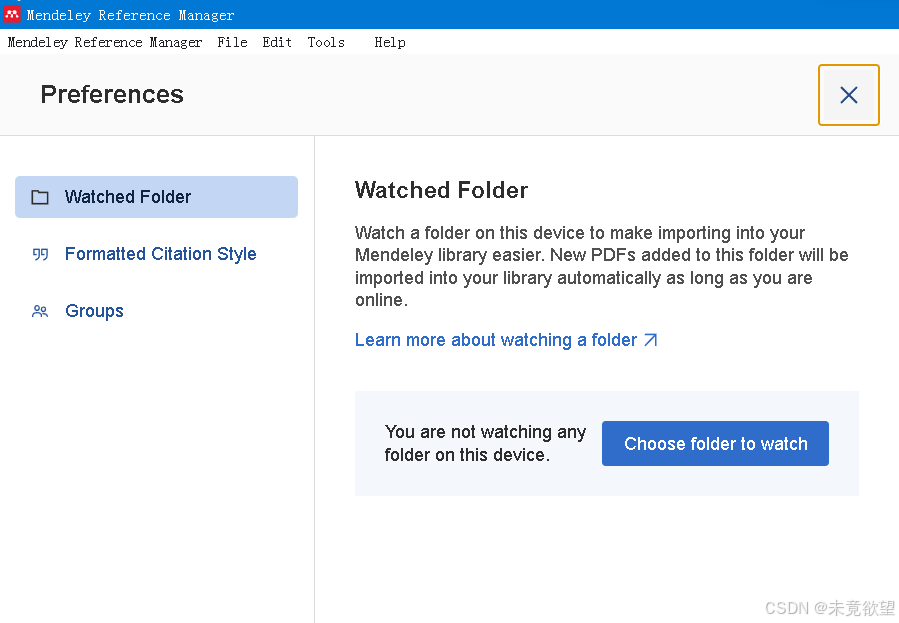Click the Preferences heading

click(112, 95)
